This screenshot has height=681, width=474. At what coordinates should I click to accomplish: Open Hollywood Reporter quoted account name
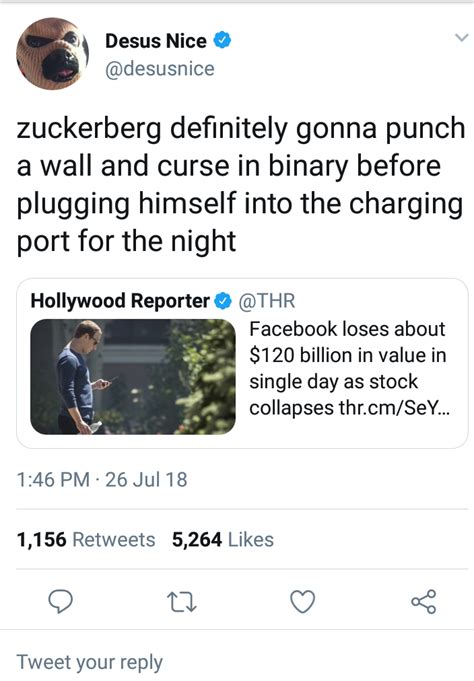coord(120,301)
